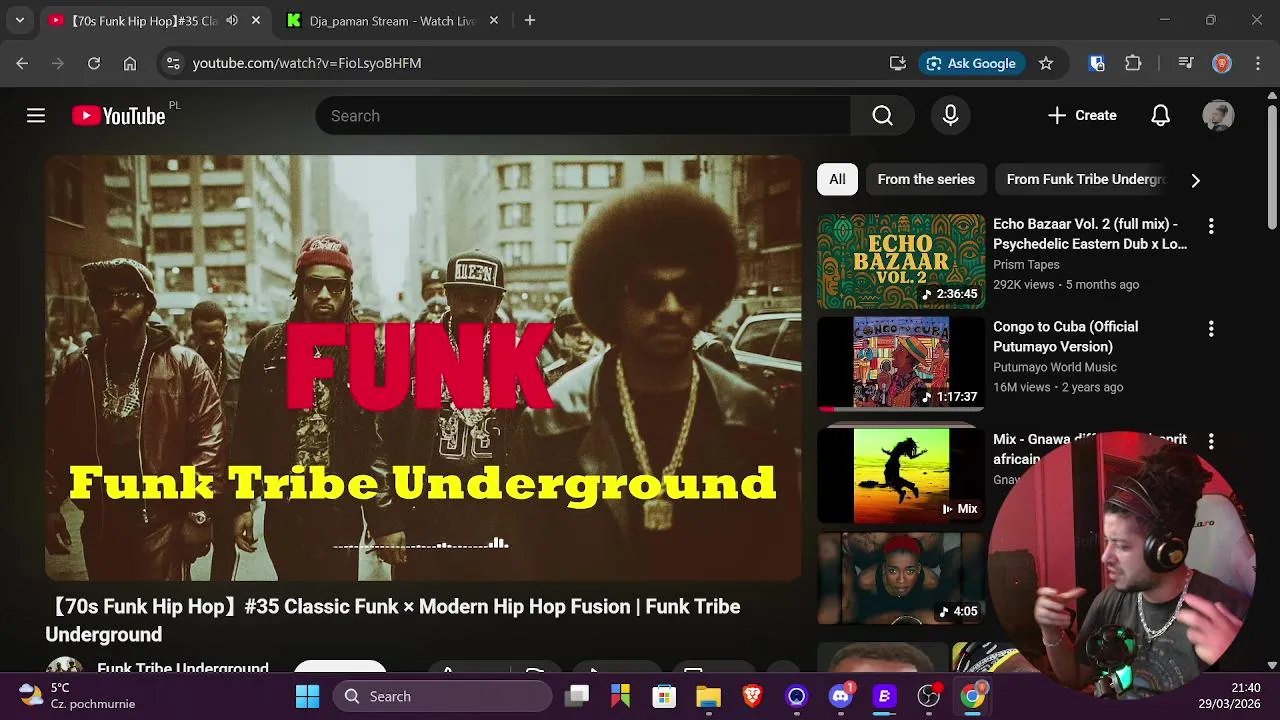The height and width of the screenshot is (720, 1280).
Task: Open the clock showing 21:40 29/03/2026
Action: coord(1230,696)
